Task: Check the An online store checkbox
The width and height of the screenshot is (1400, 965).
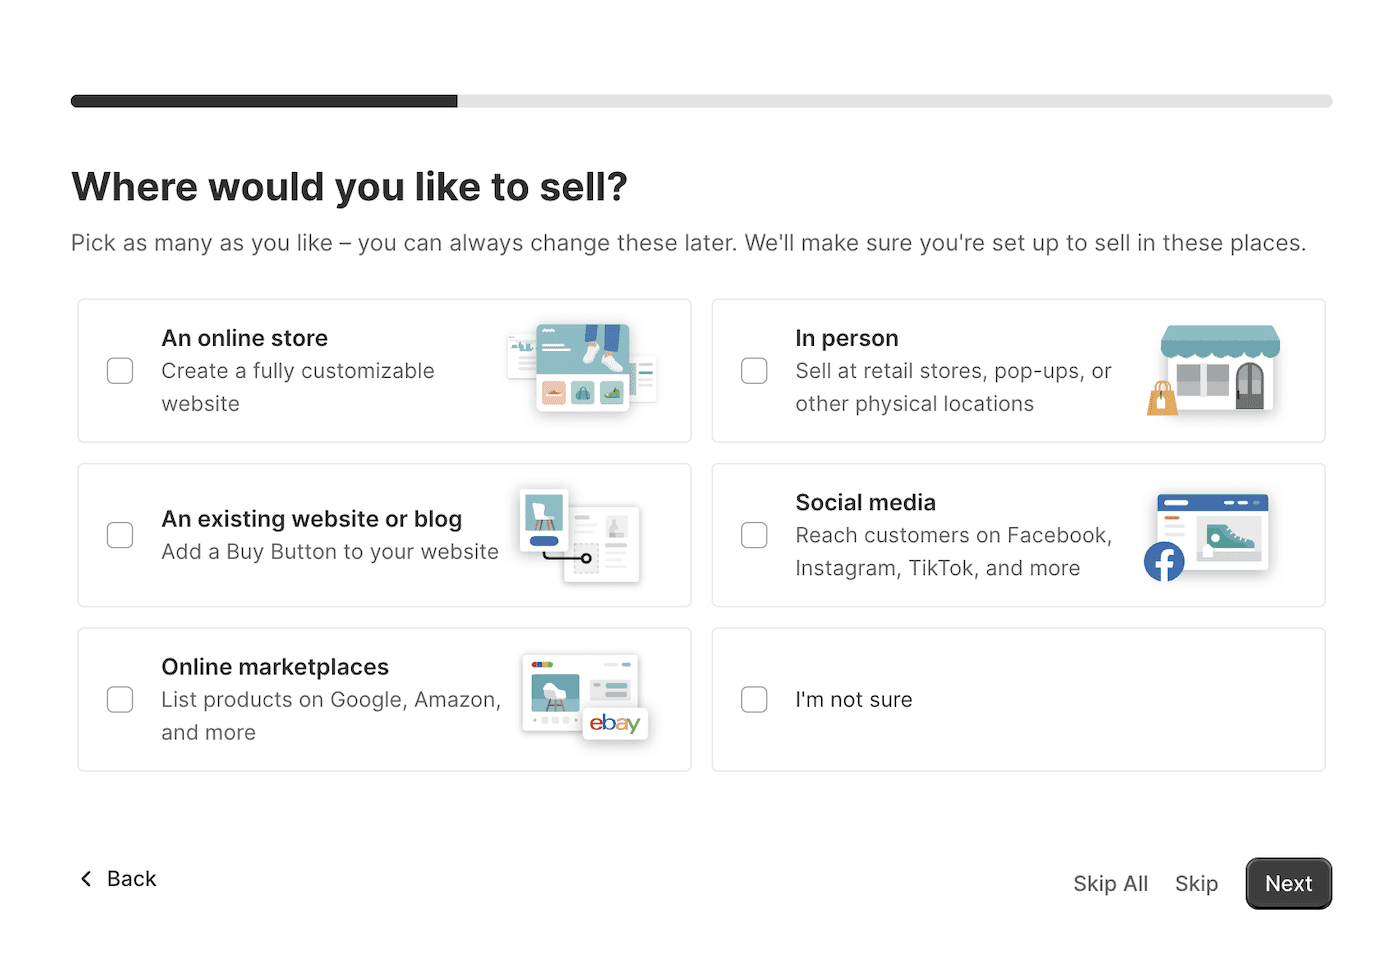Action: click(120, 371)
